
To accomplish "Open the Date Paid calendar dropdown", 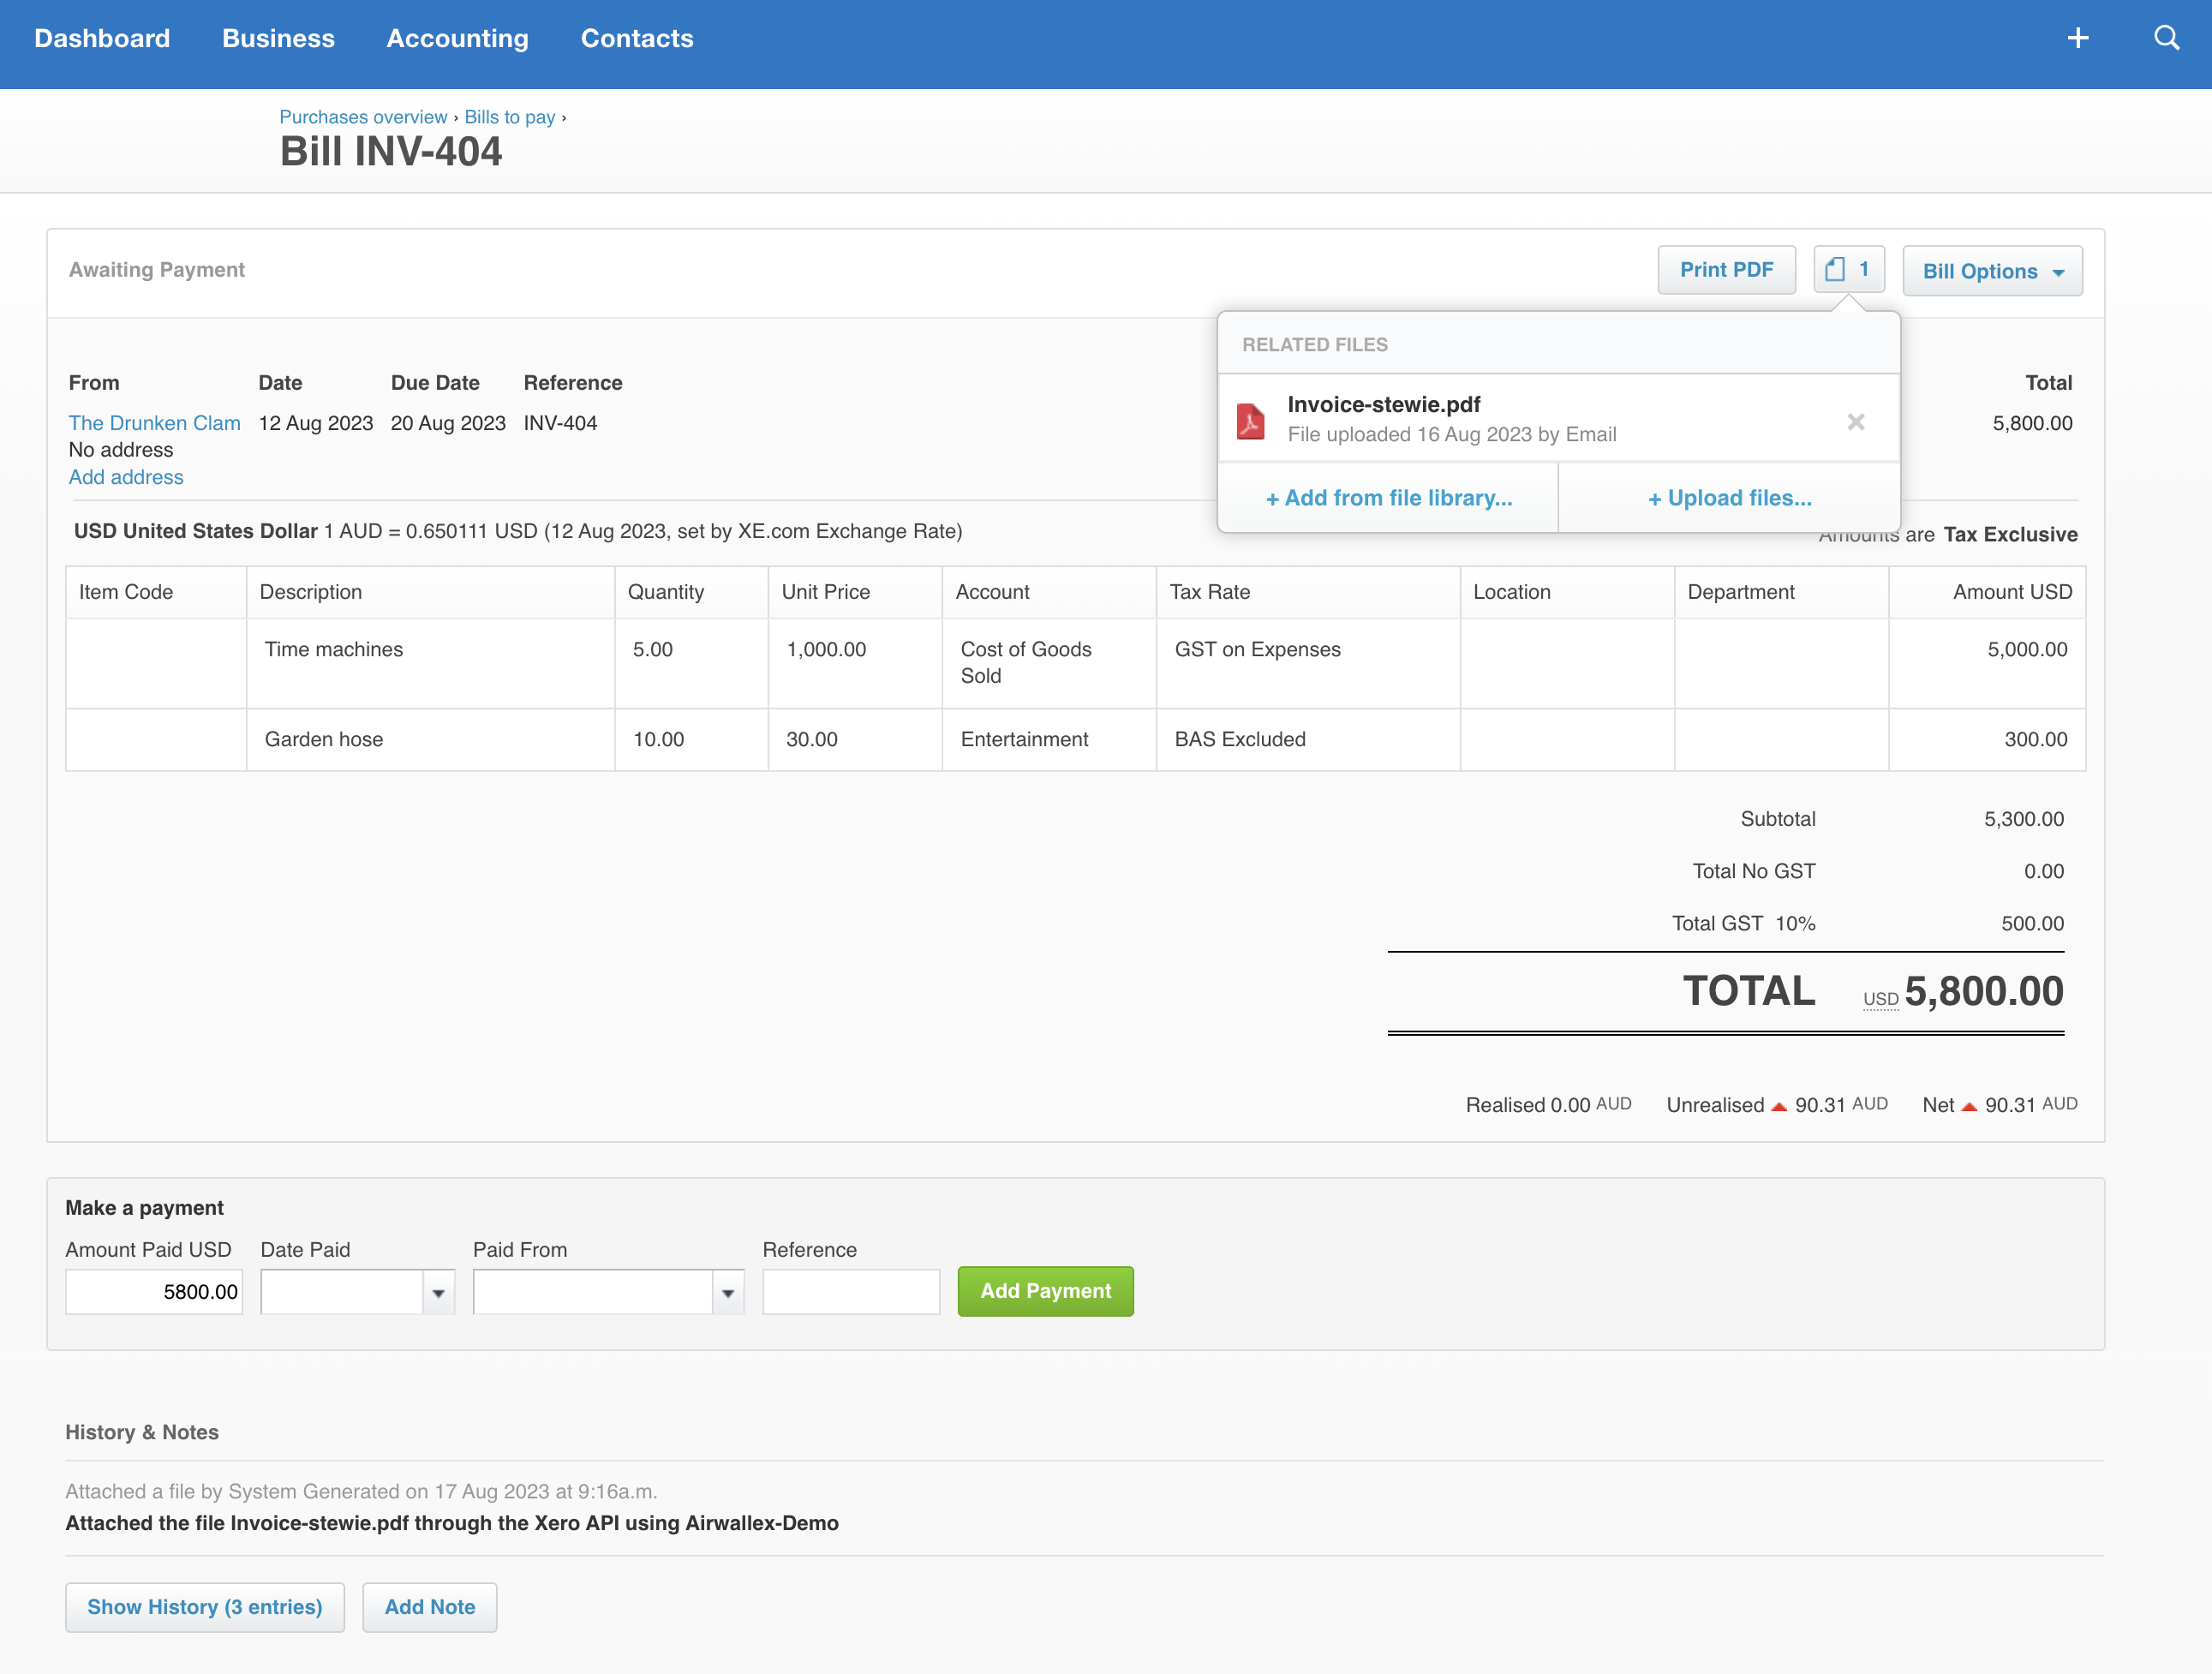I will point(438,1291).
